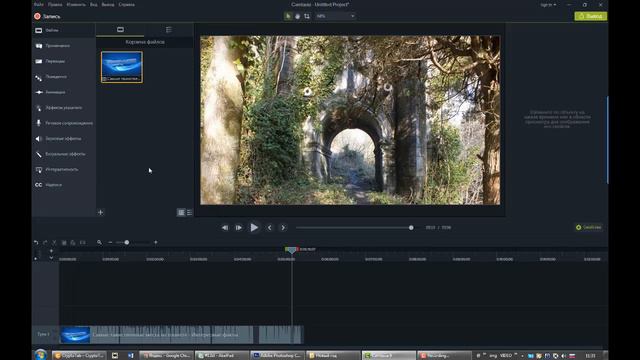
Task: Open the Visual effects sidebar item
Action: [64, 154]
